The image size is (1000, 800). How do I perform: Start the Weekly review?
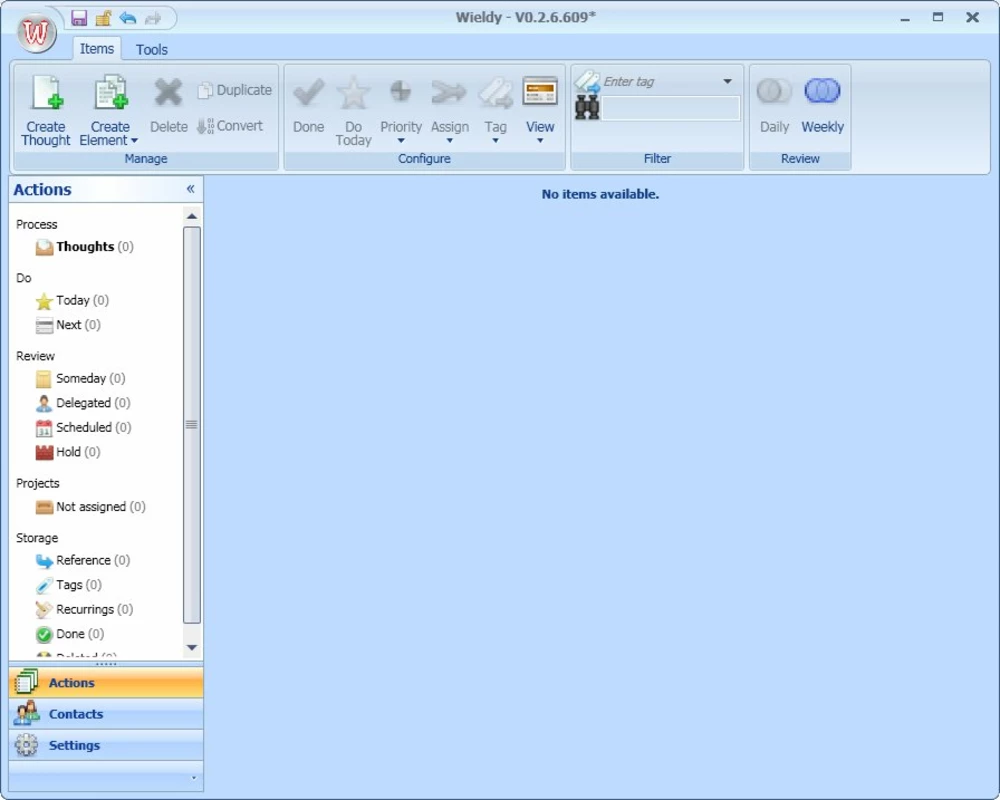[x=823, y=105]
